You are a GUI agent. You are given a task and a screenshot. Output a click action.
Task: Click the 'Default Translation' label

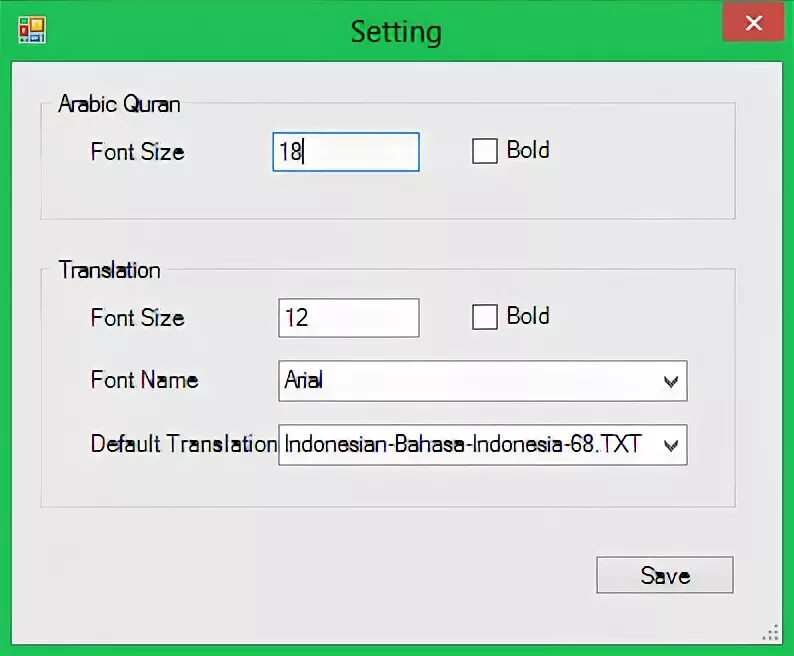point(184,444)
